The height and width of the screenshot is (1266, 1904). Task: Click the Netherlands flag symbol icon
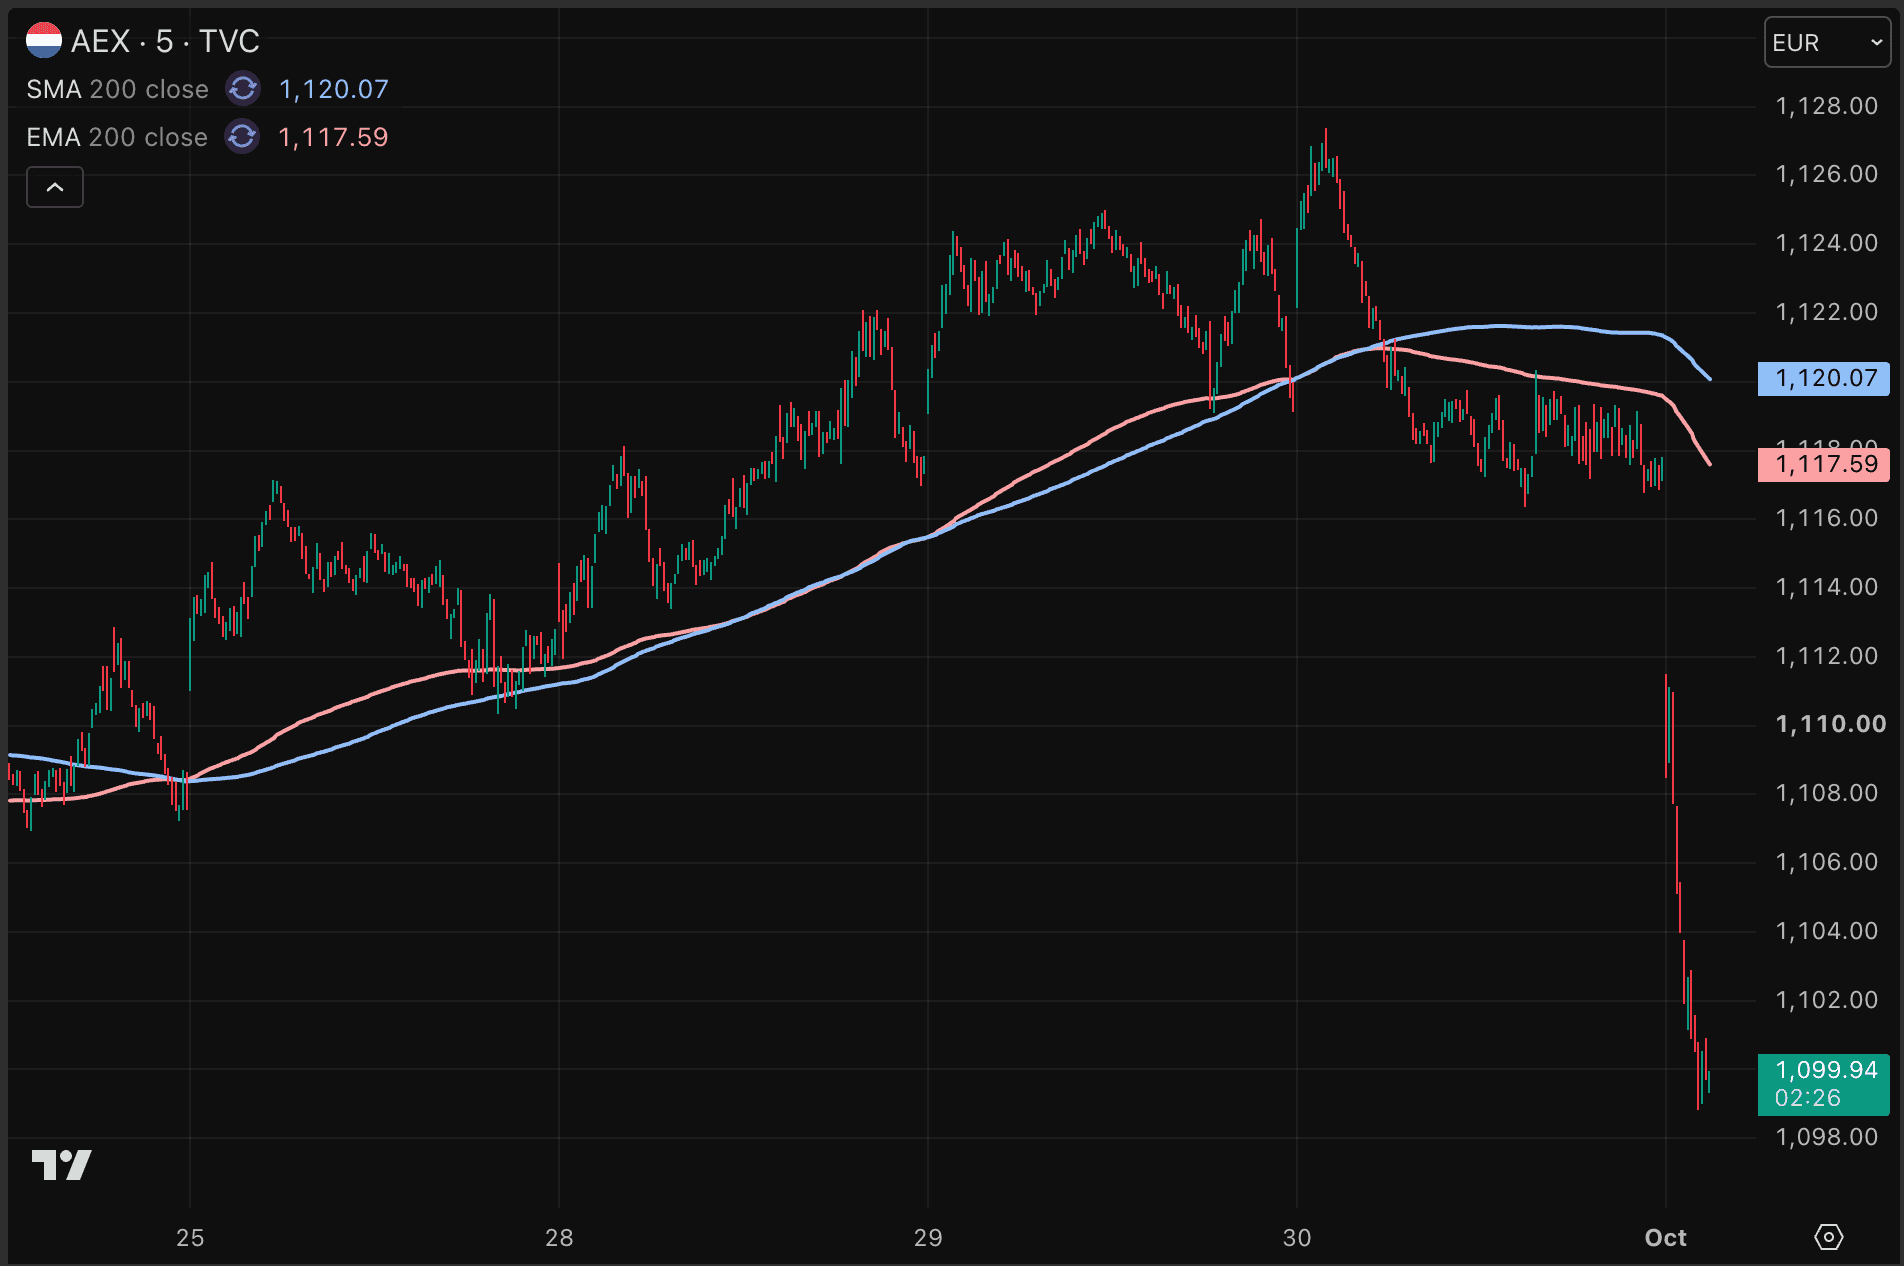(x=44, y=41)
